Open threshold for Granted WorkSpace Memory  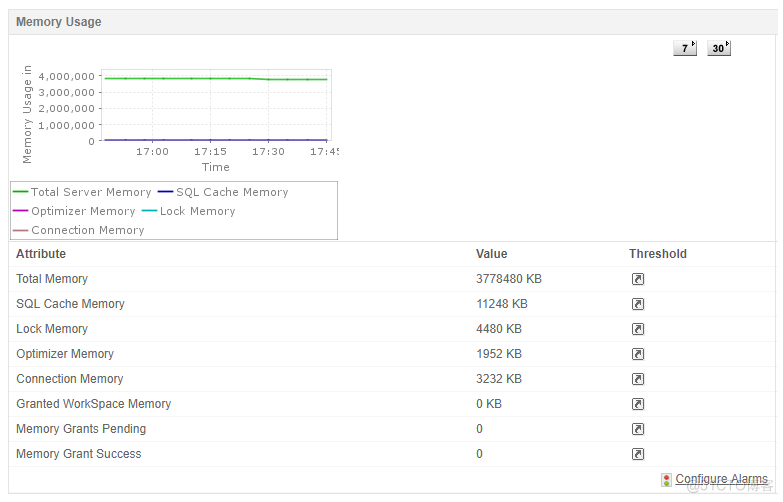click(638, 404)
